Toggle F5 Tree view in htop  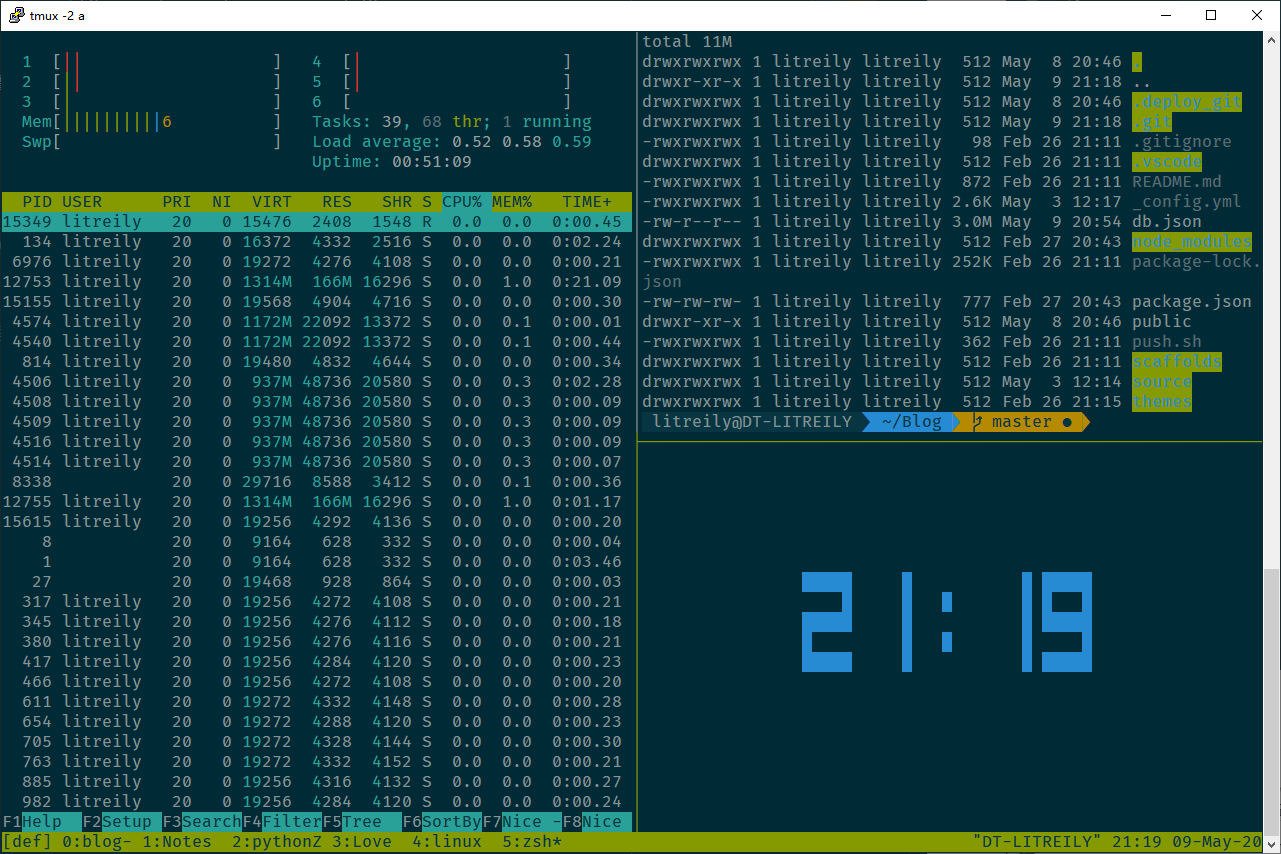click(x=362, y=822)
